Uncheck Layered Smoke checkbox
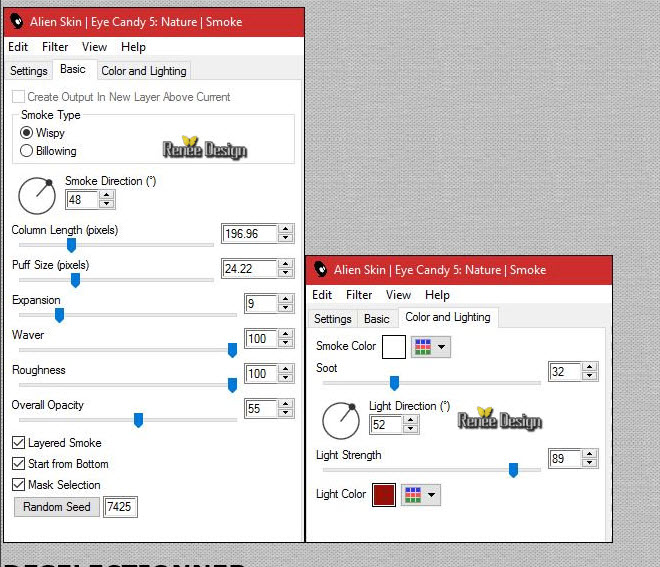The height and width of the screenshot is (567, 660). 19,442
